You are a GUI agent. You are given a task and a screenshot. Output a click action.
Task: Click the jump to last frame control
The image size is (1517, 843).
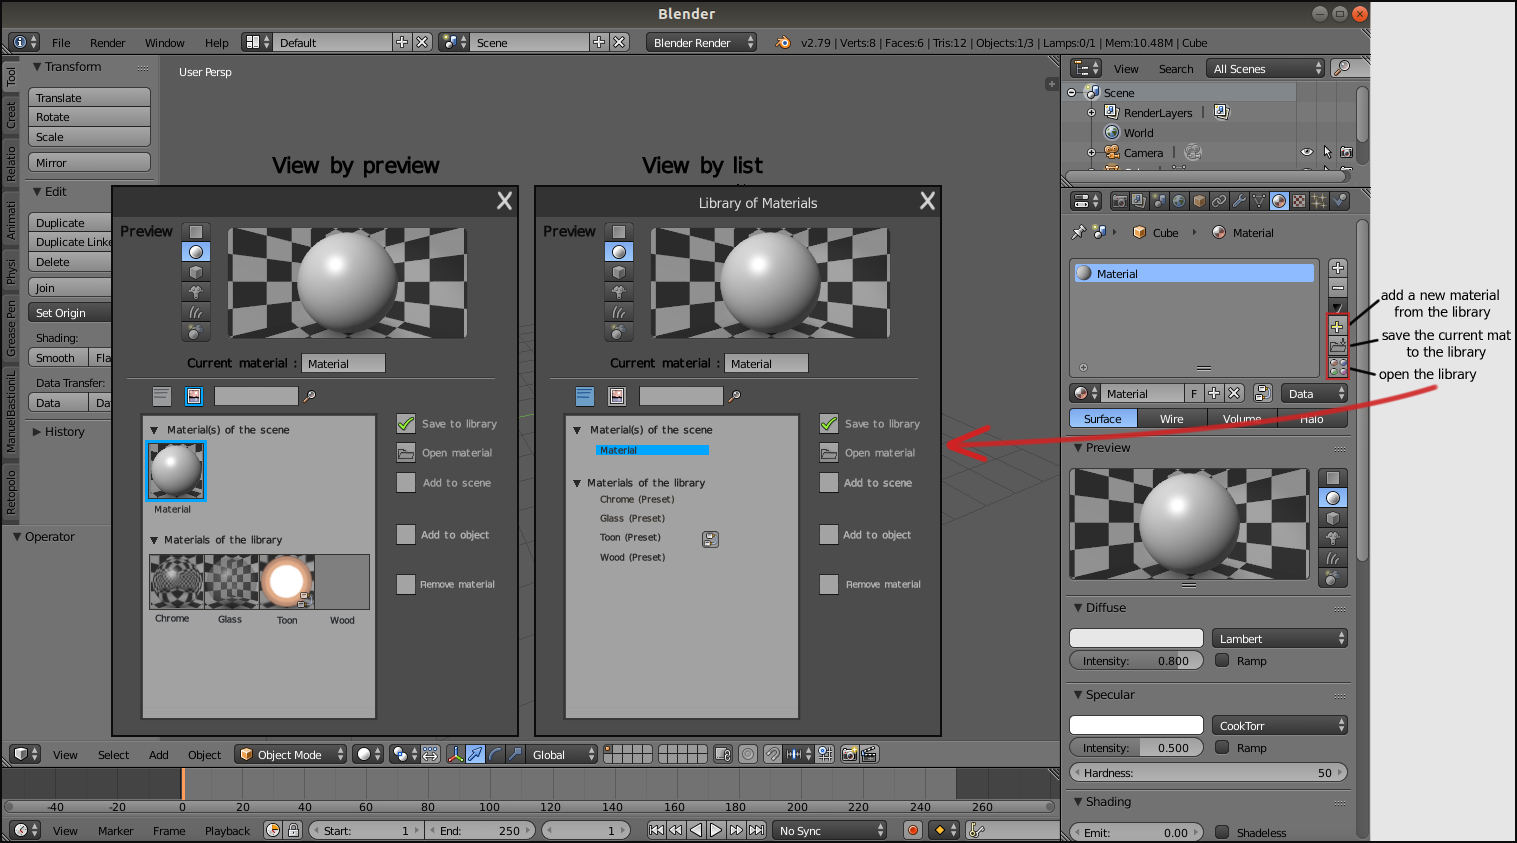tap(756, 830)
